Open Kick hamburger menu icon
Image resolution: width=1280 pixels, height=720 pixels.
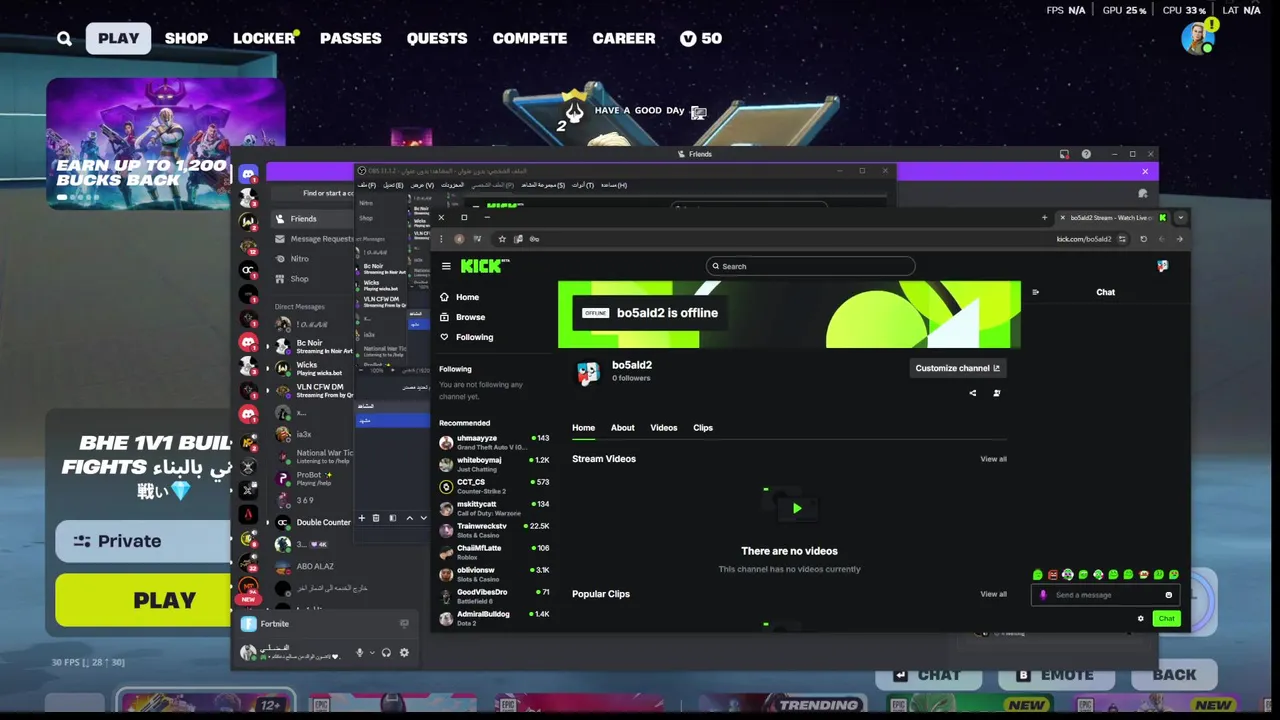point(446,266)
